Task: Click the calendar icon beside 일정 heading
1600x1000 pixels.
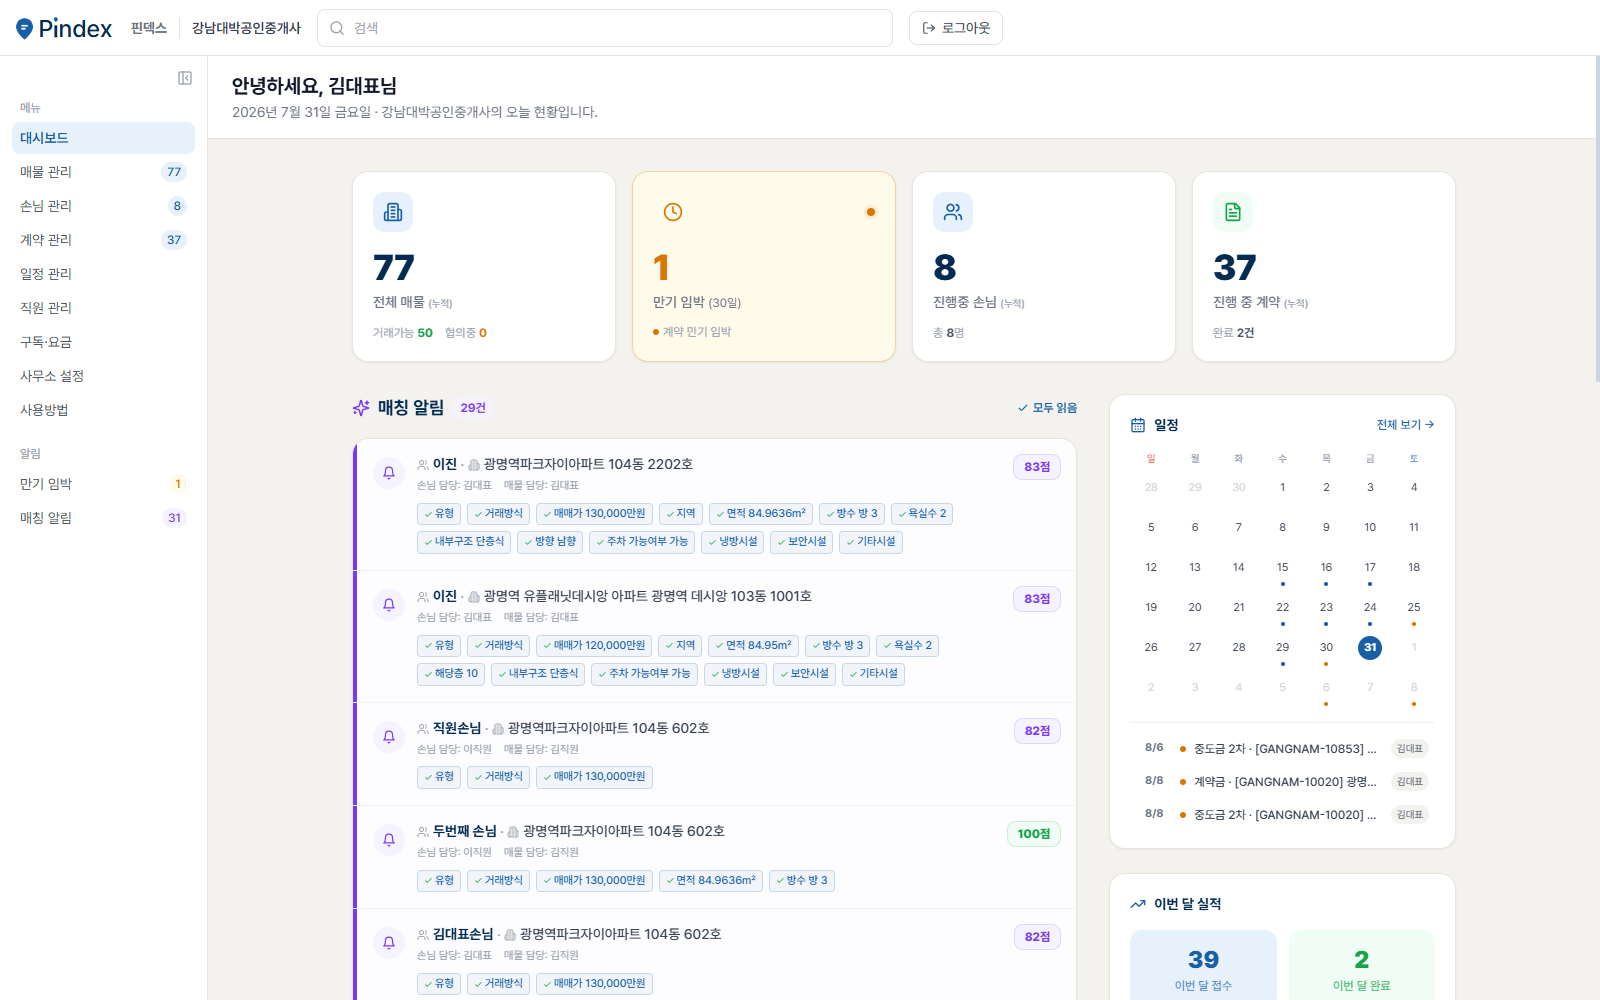Action: coord(1138,425)
